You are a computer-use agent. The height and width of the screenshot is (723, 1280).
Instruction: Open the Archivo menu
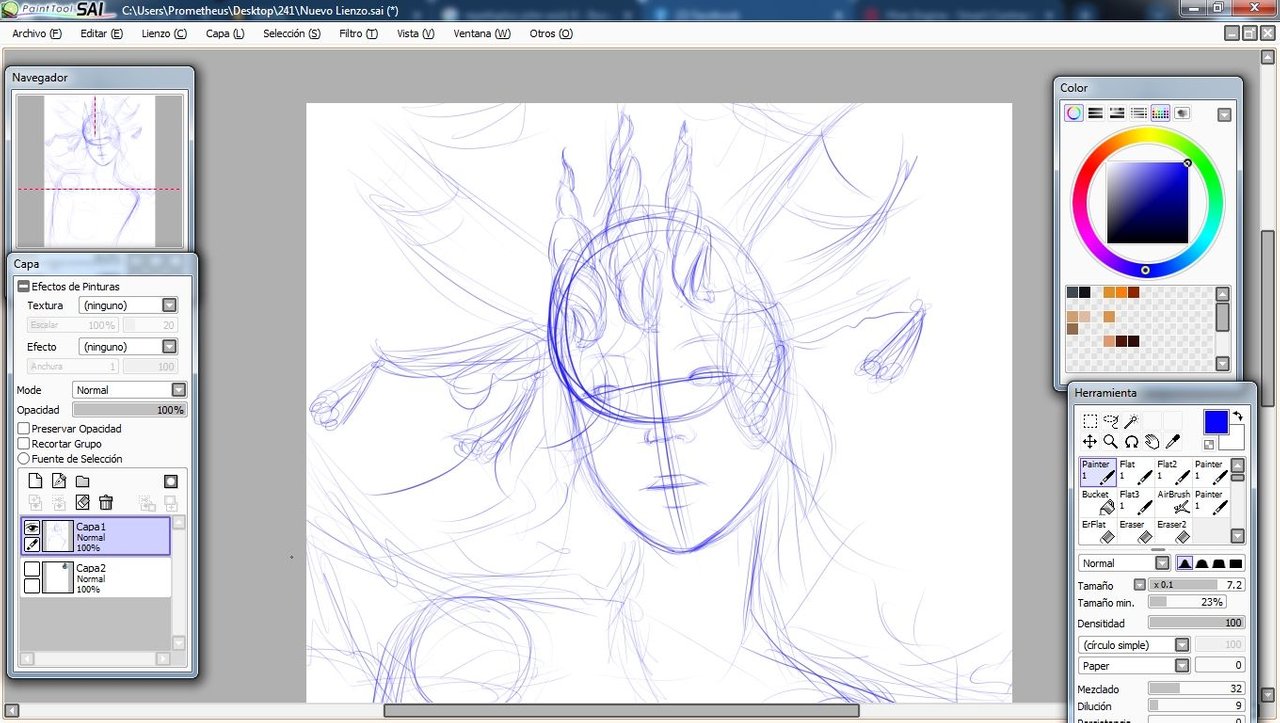point(37,33)
